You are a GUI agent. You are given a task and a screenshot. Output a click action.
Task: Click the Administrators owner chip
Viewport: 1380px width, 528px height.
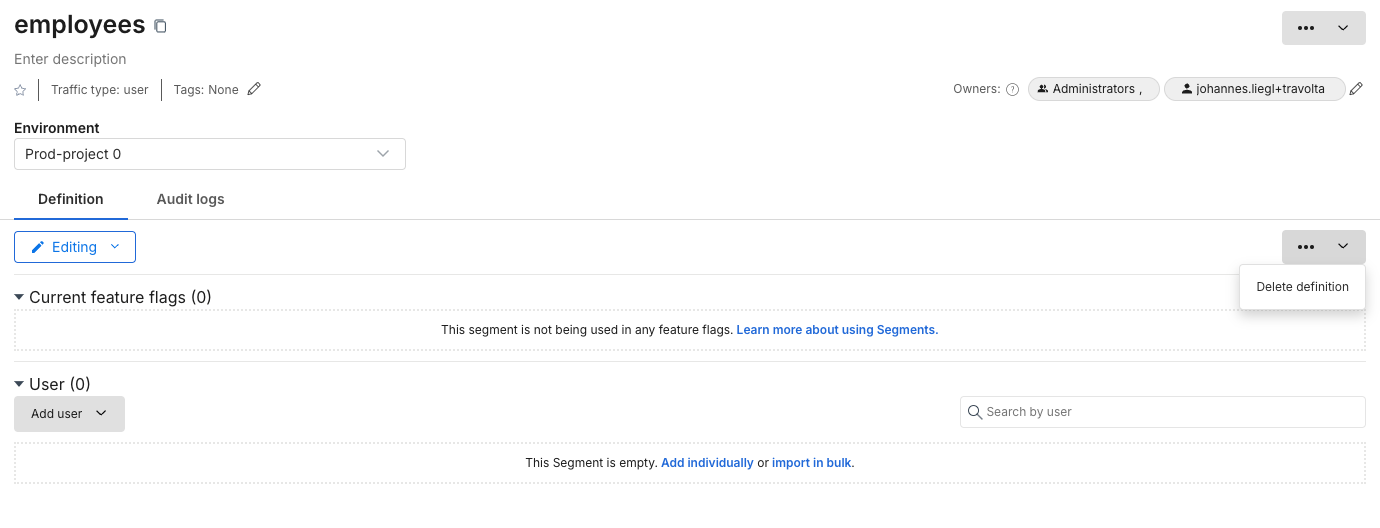(1094, 89)
